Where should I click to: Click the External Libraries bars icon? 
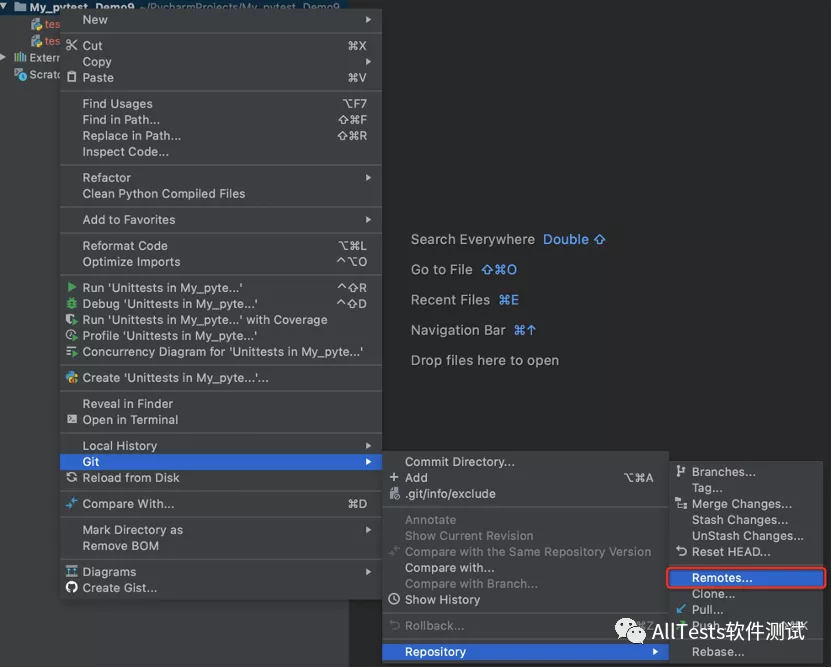pyautogui.click(x=20, y=57)
